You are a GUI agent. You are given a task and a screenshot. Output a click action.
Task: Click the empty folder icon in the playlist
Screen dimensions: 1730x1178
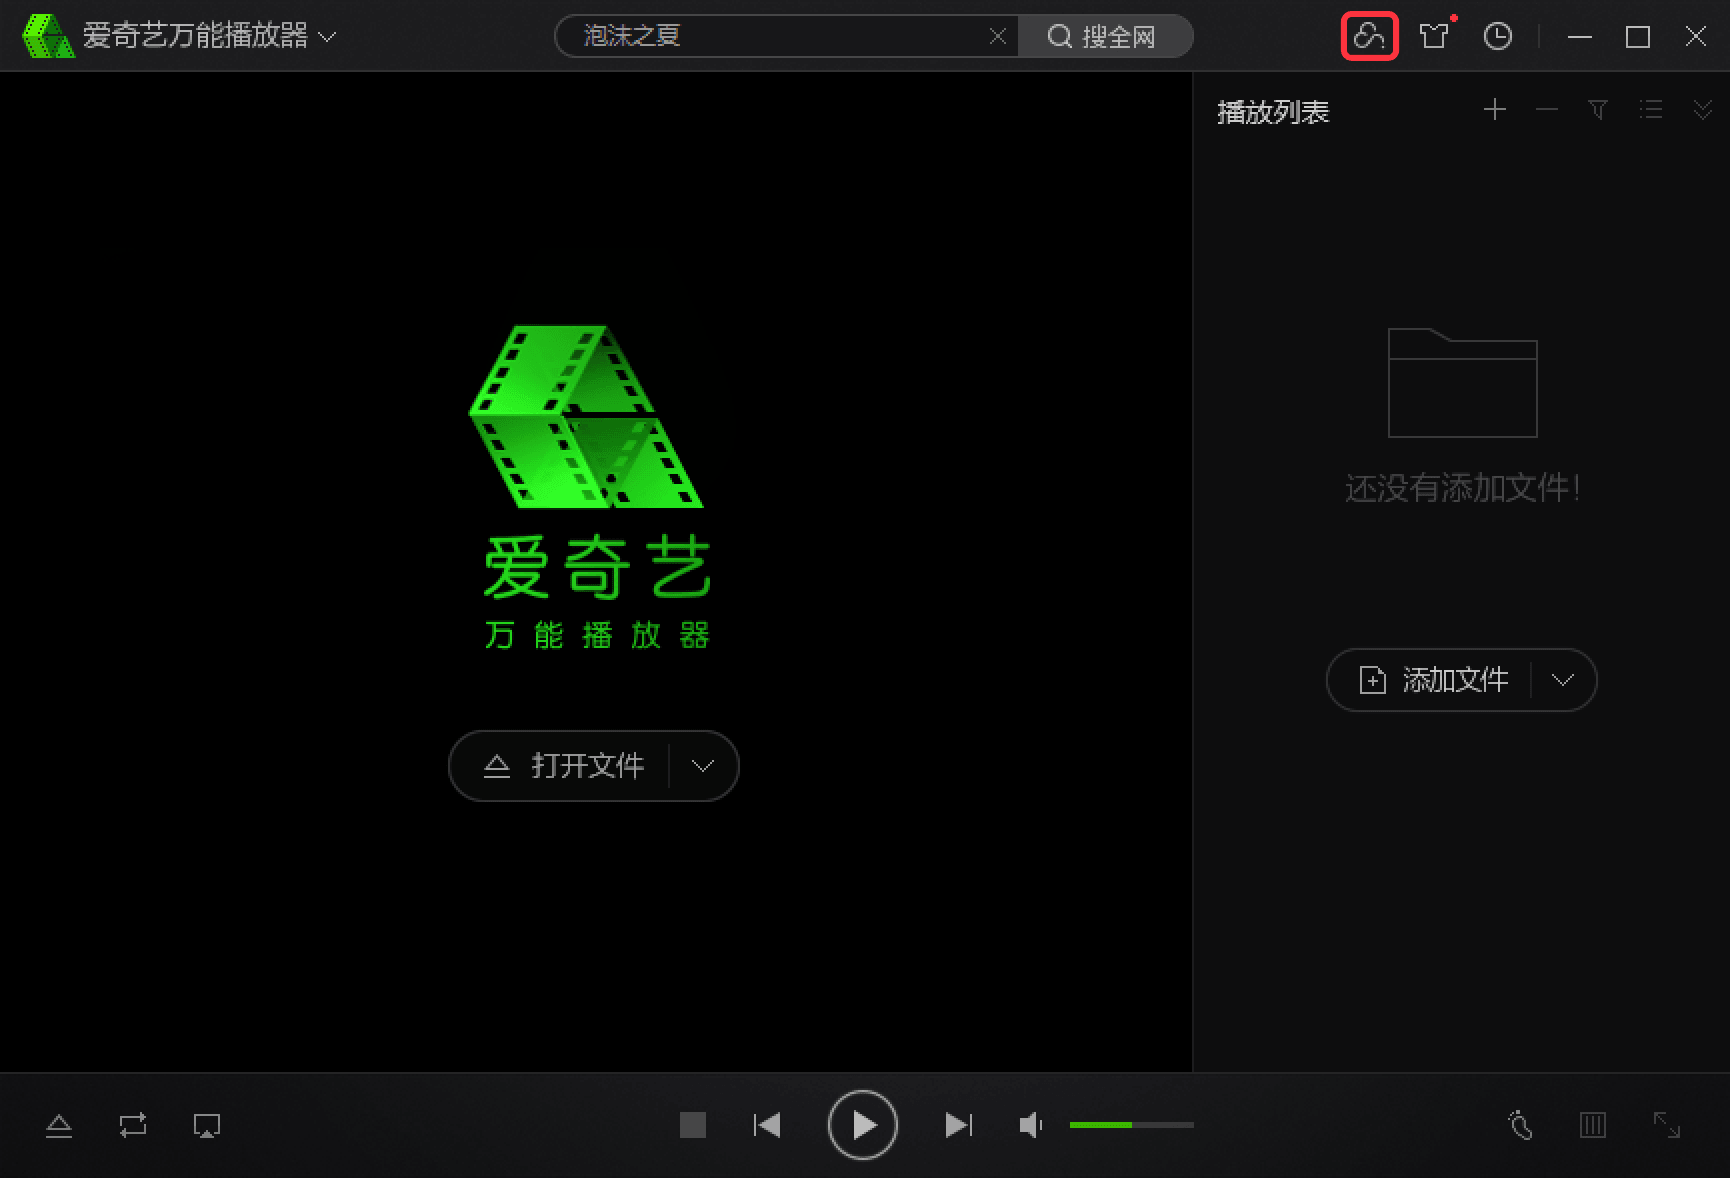click(1462, 383)
